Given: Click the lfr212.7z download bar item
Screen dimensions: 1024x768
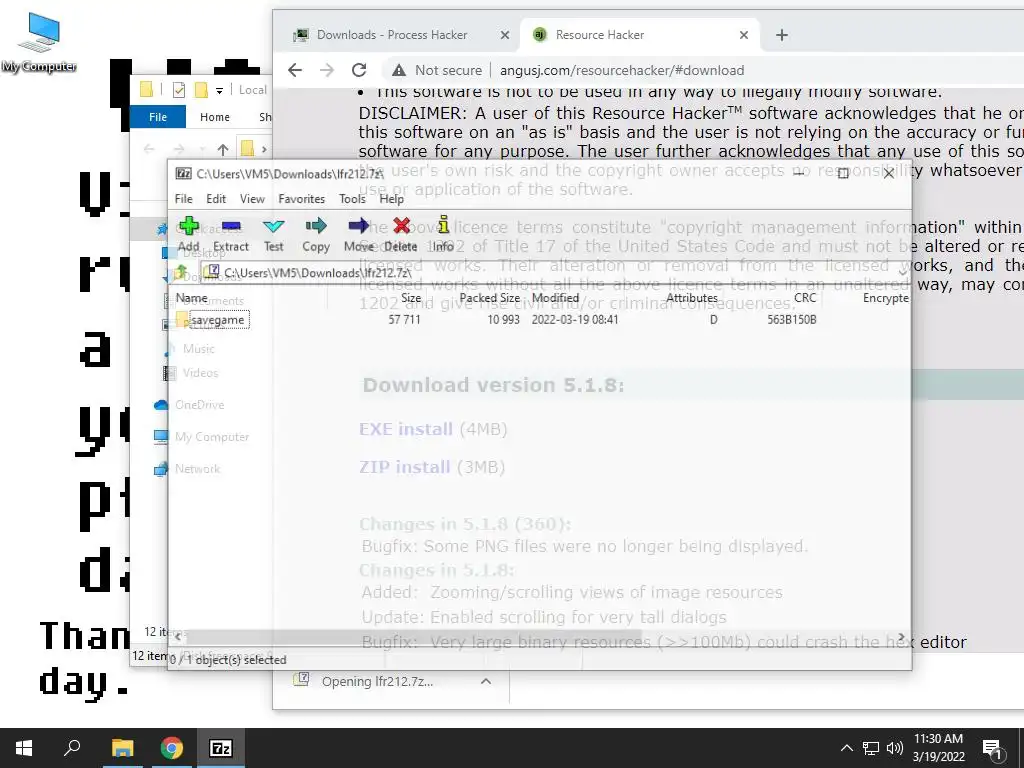Looking at the screenshot, I should pos(377,681).
